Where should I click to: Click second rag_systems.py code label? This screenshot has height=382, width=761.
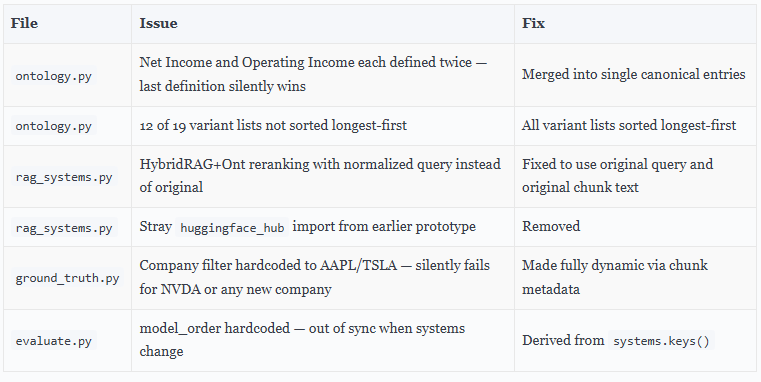64,228
